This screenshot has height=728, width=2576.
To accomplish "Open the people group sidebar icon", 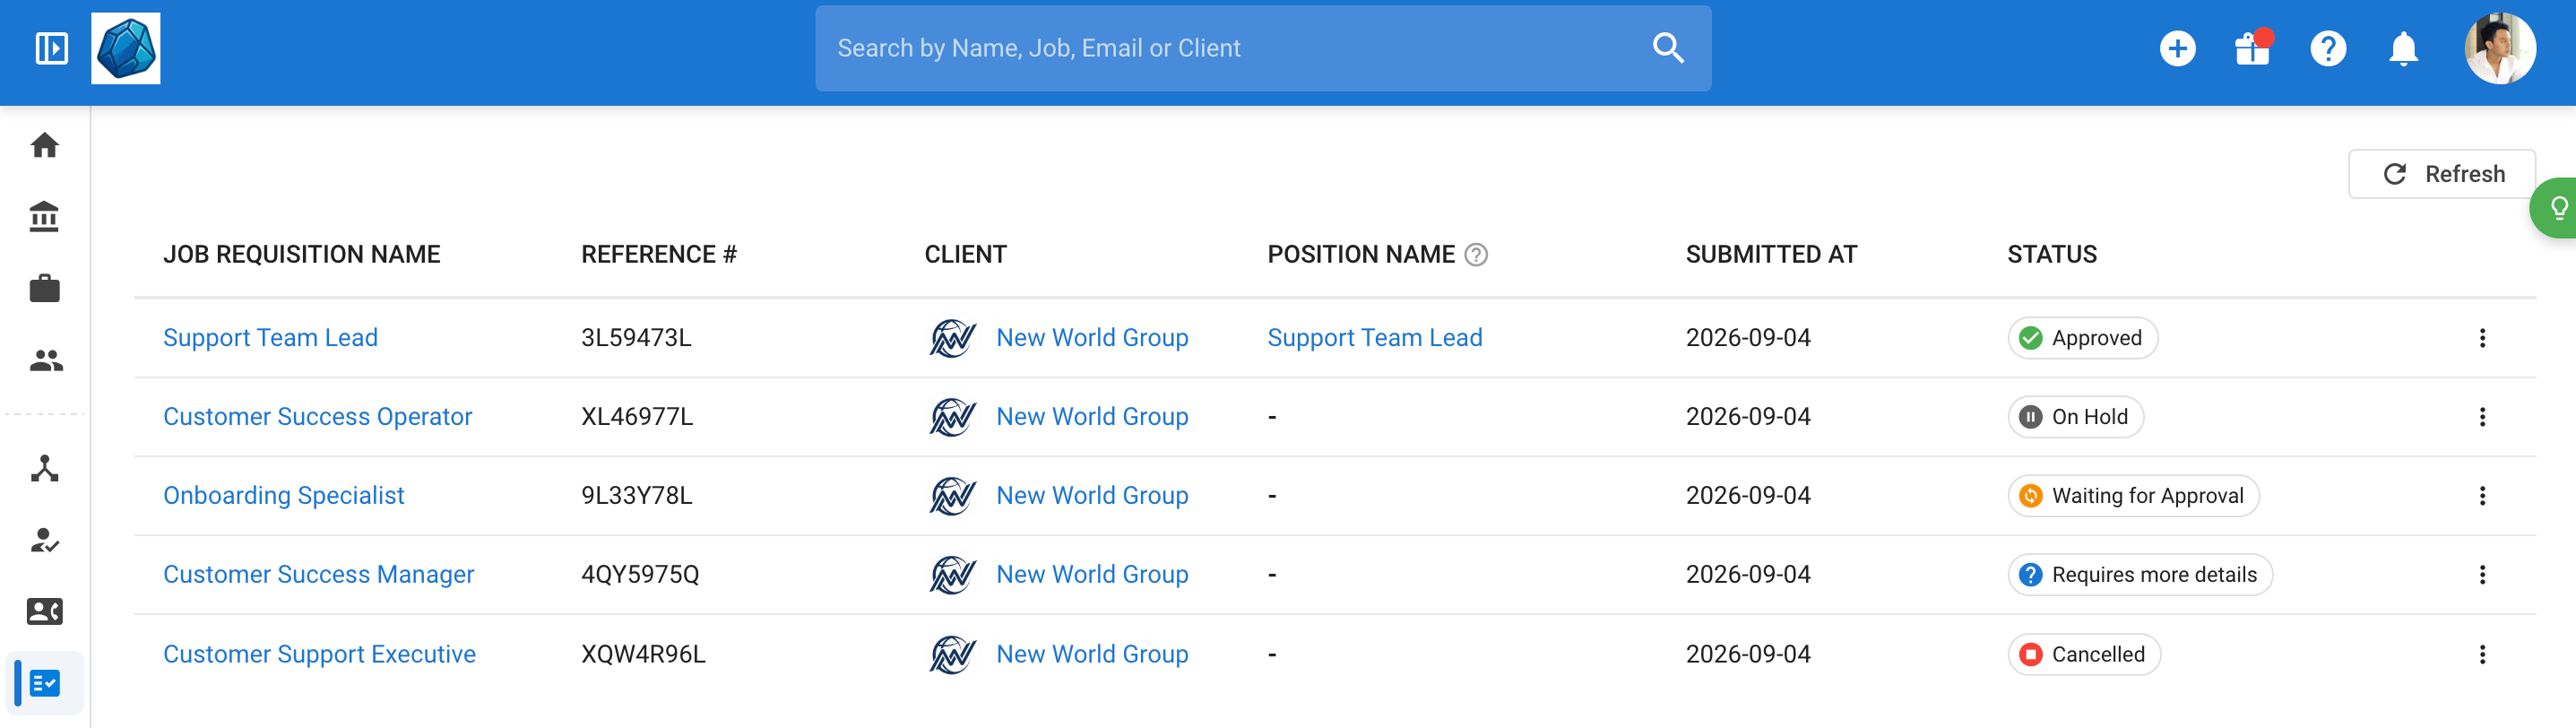I will 46,360.
